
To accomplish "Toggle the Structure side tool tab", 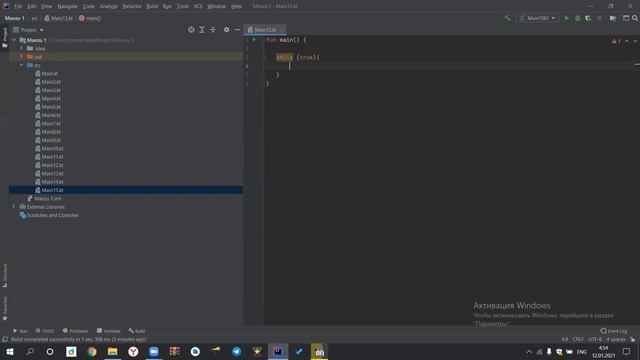I will [5, 276].
